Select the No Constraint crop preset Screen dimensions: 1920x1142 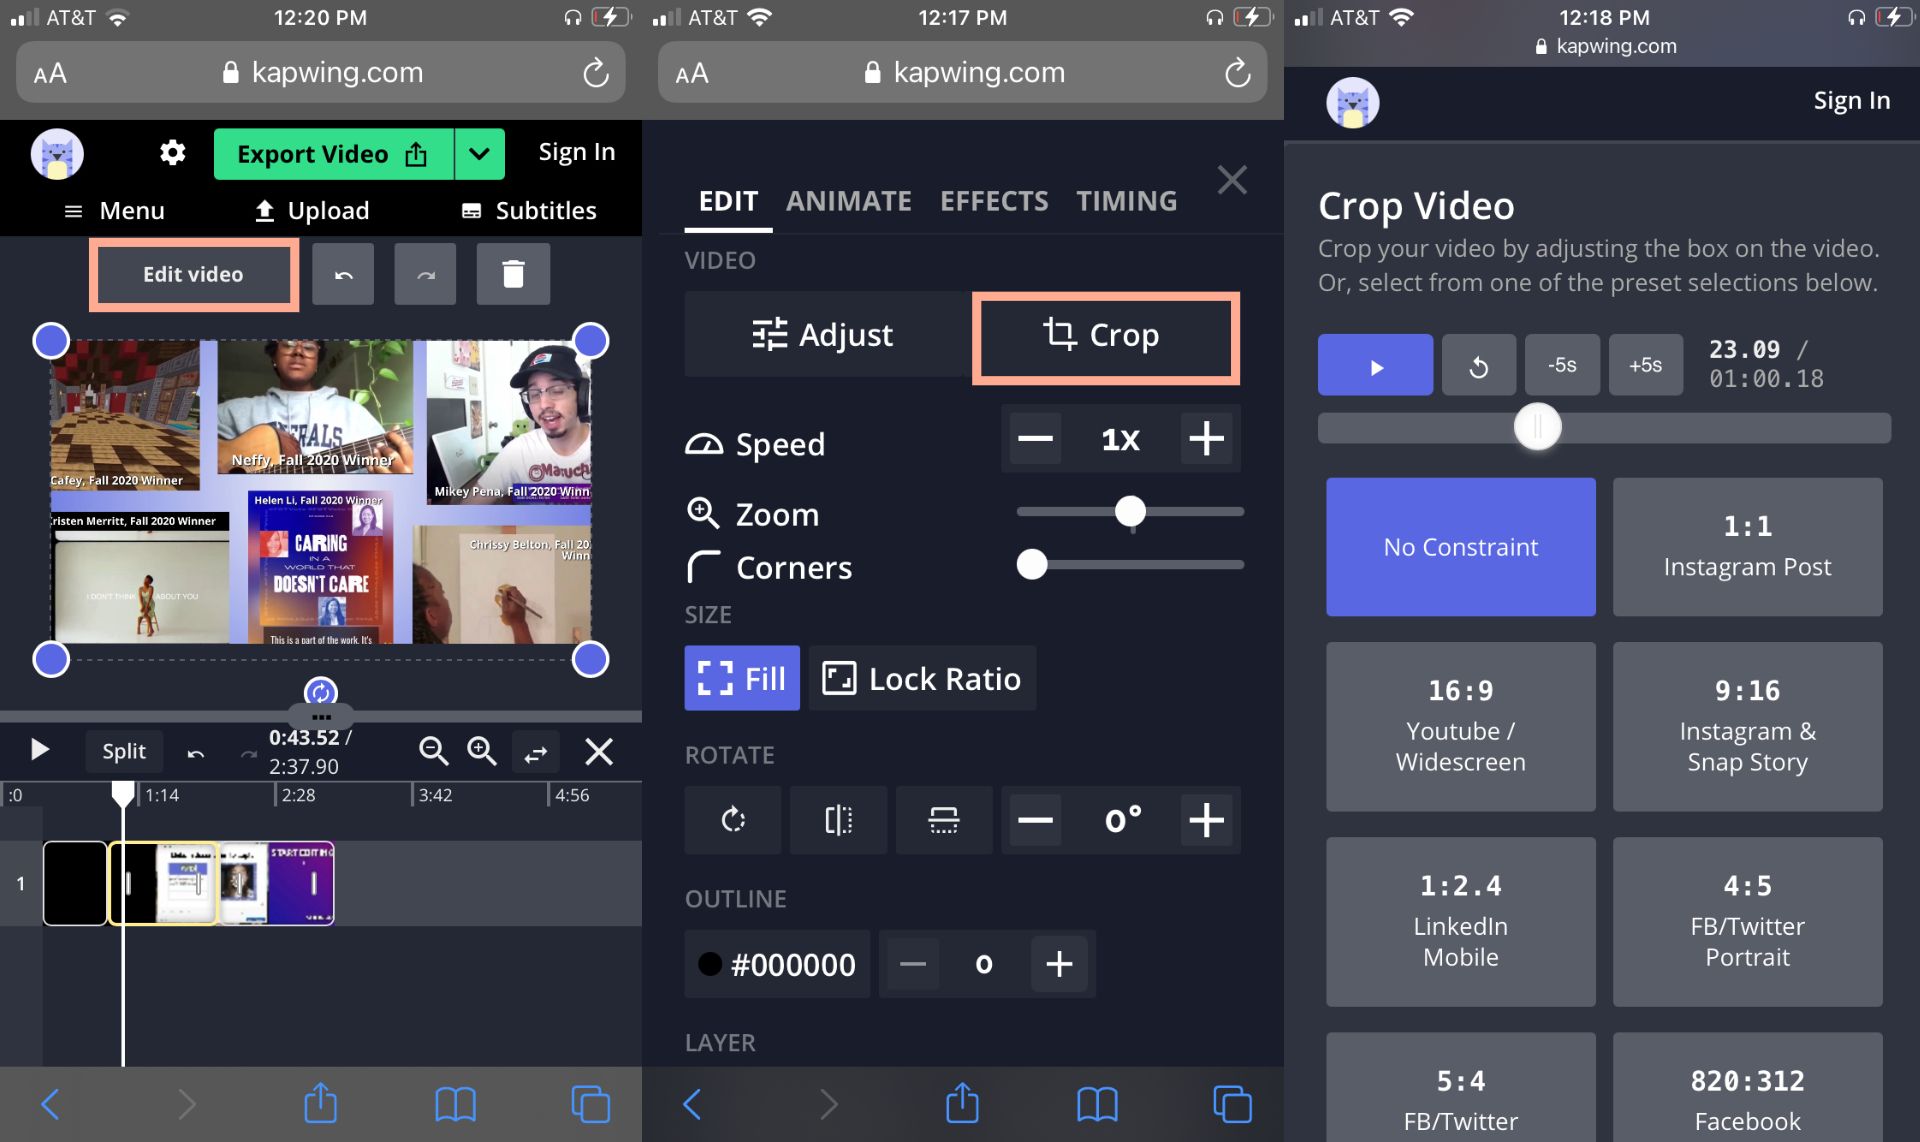(1459, 547)
